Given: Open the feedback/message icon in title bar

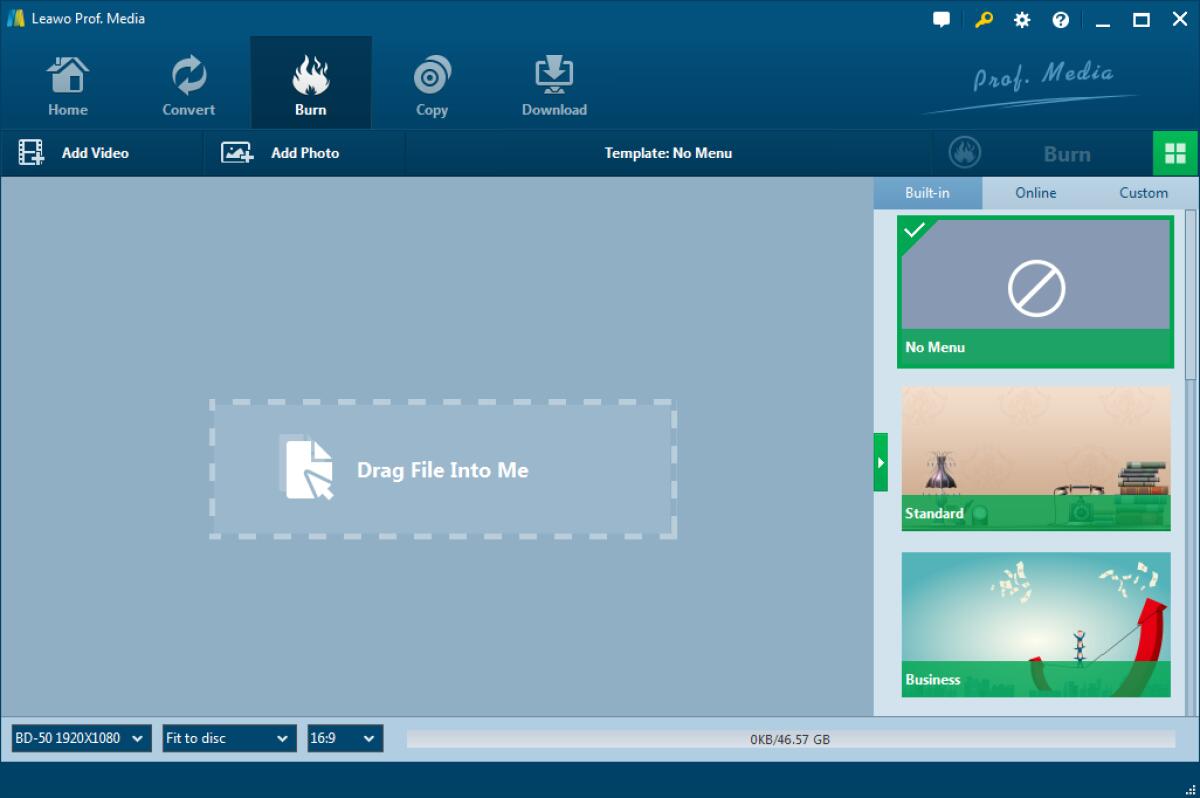Looking at the screenshot, I should click(x=941, y=19).
